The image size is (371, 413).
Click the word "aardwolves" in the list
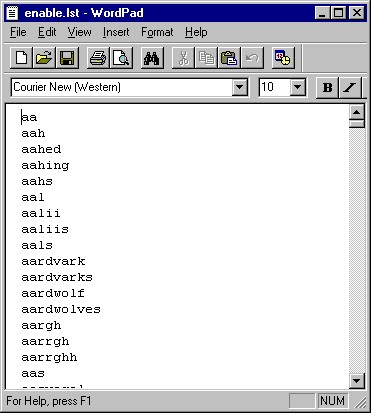click(x=61, y=309)
